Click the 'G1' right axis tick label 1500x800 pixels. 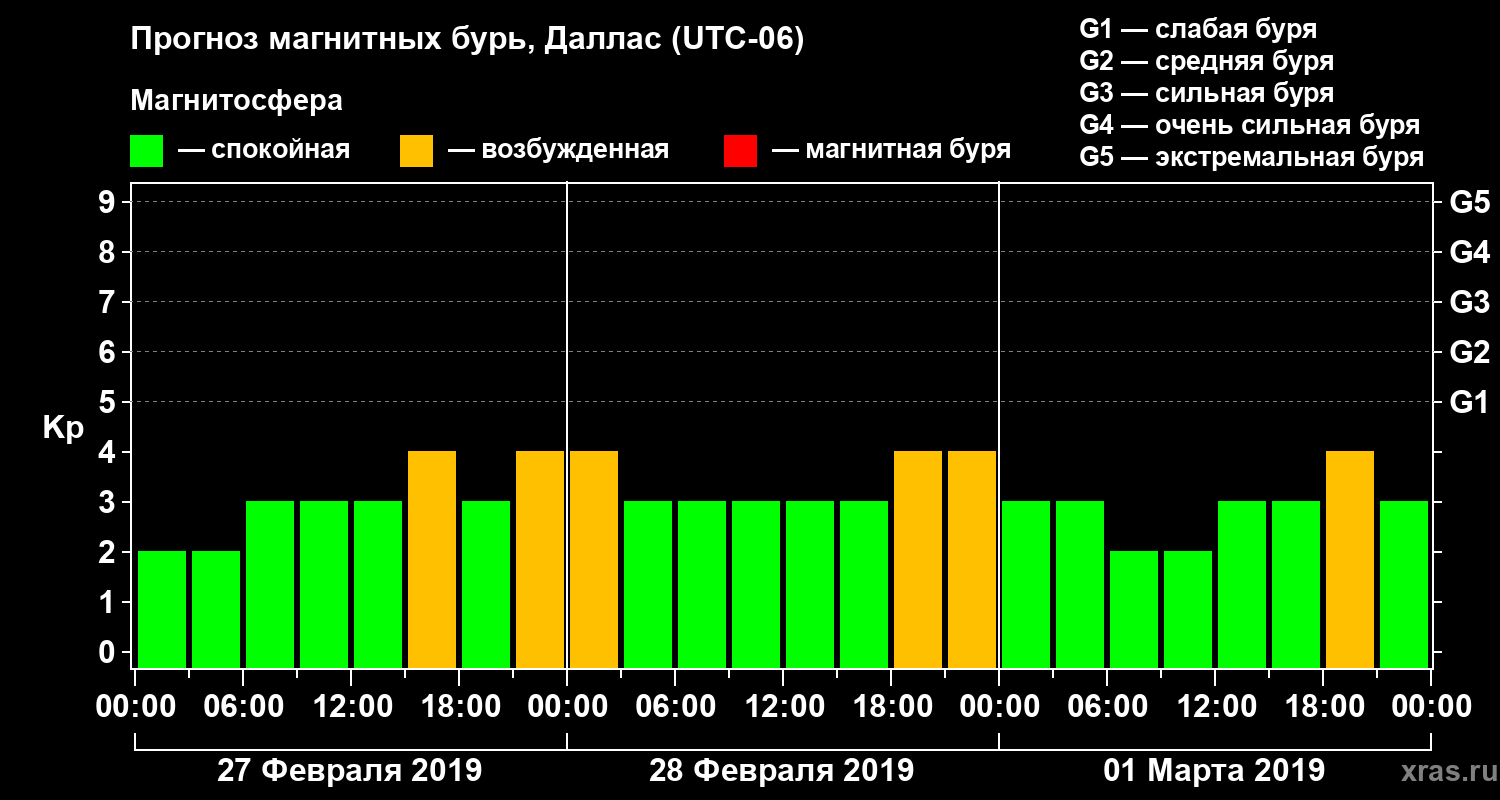pos(1470,403)
